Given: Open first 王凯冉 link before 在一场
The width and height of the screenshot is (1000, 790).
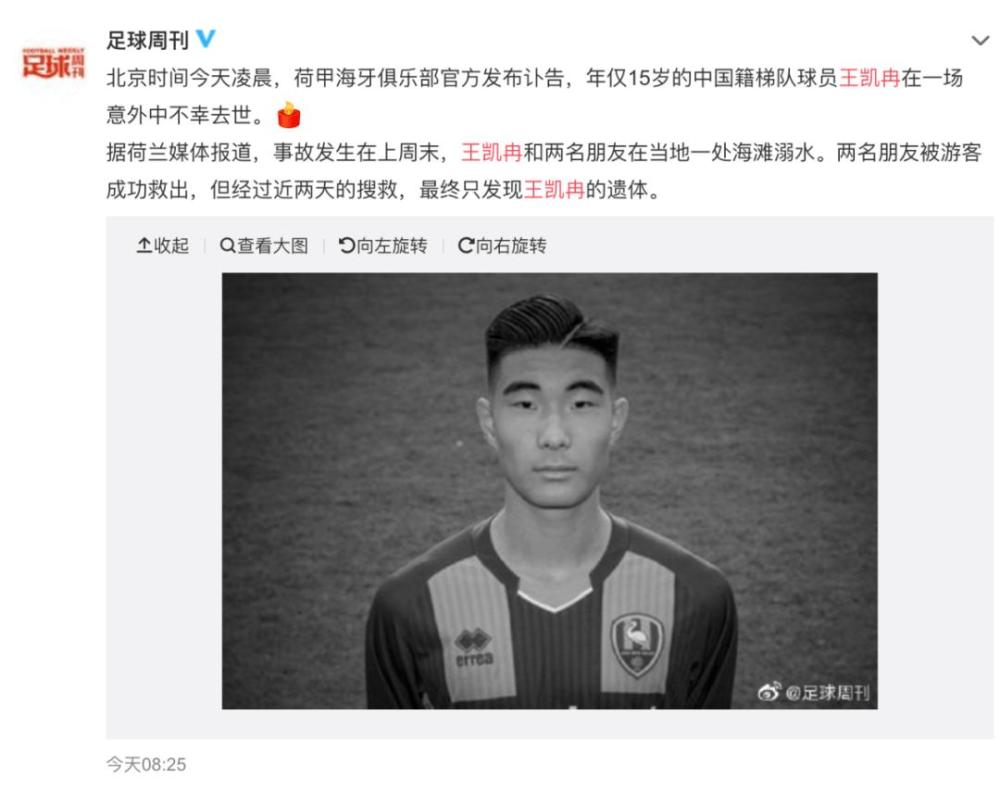Looking at the screenshot, I should point(869,78).
